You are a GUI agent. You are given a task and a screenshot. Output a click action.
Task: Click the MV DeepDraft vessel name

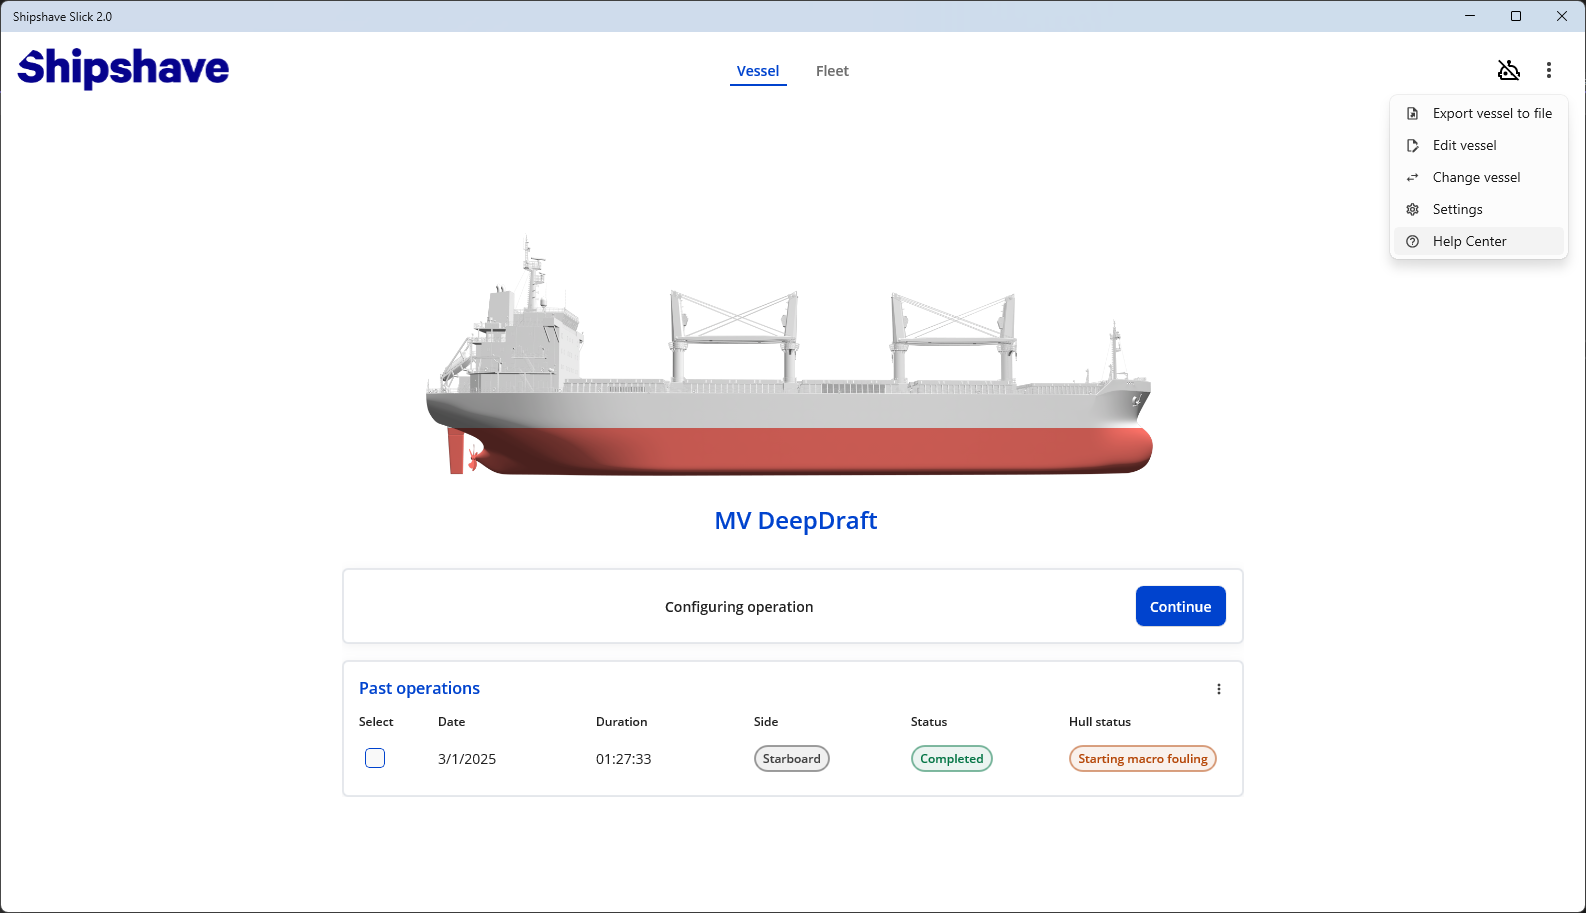(x=795, y=521)
